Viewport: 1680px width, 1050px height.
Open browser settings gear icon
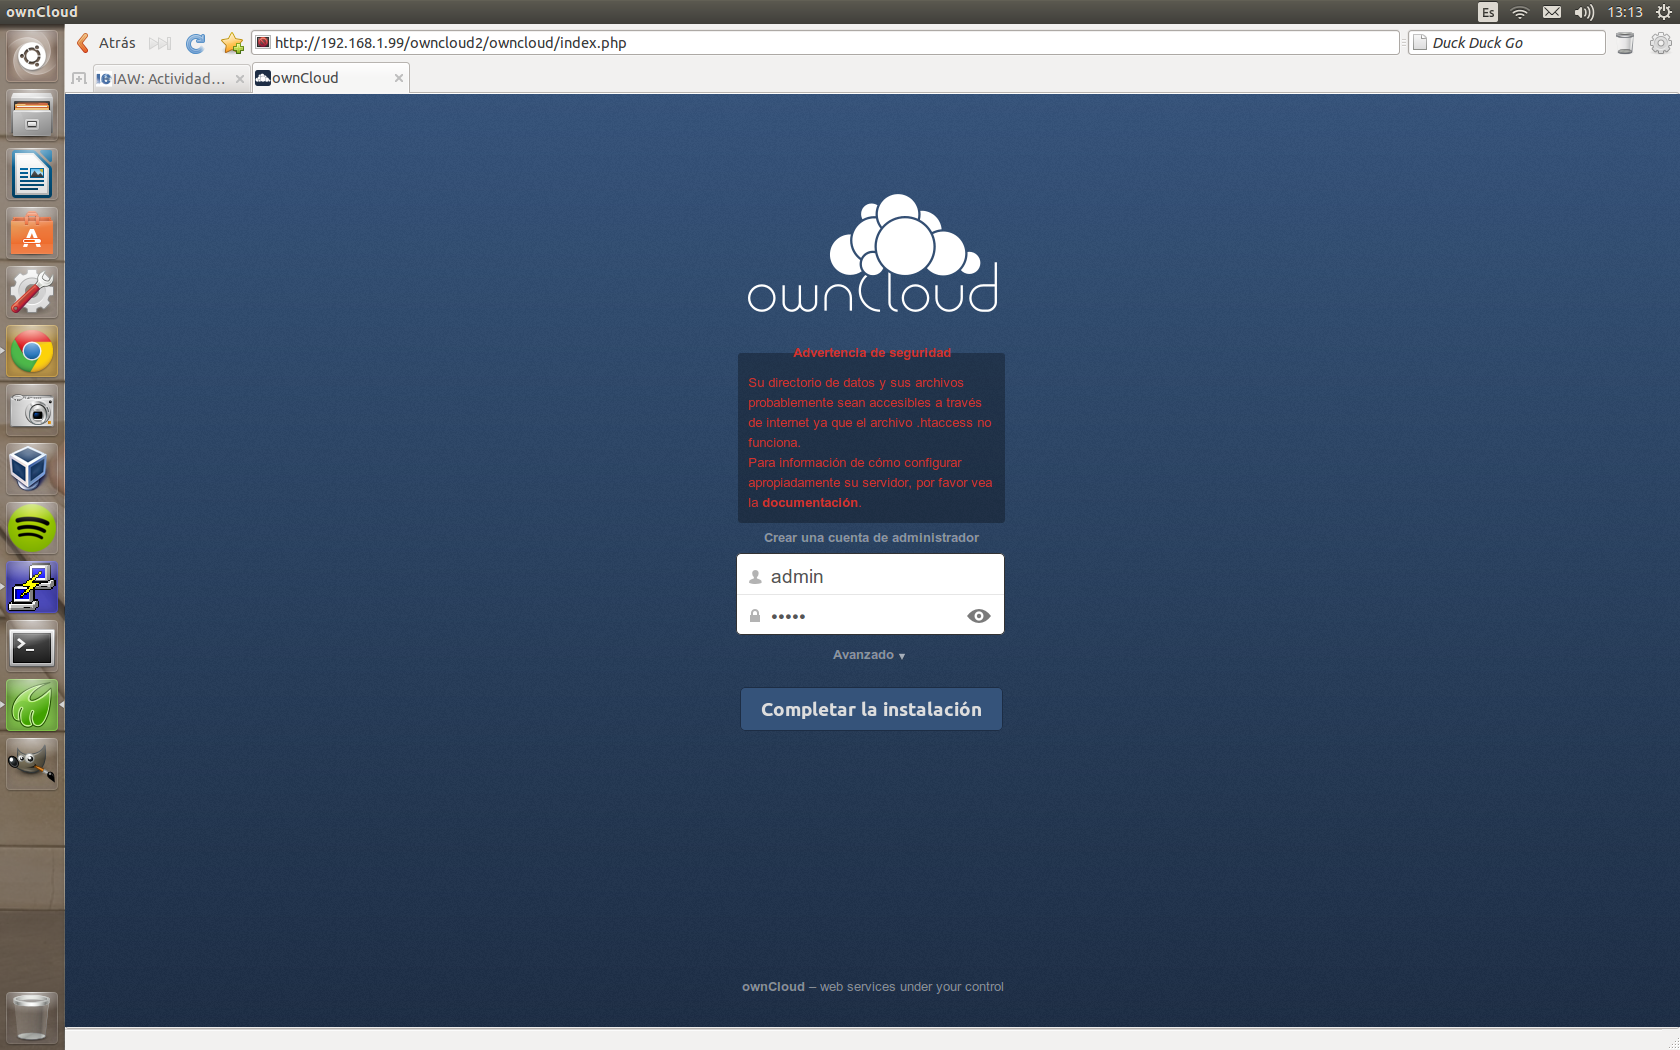(1660, 43)
